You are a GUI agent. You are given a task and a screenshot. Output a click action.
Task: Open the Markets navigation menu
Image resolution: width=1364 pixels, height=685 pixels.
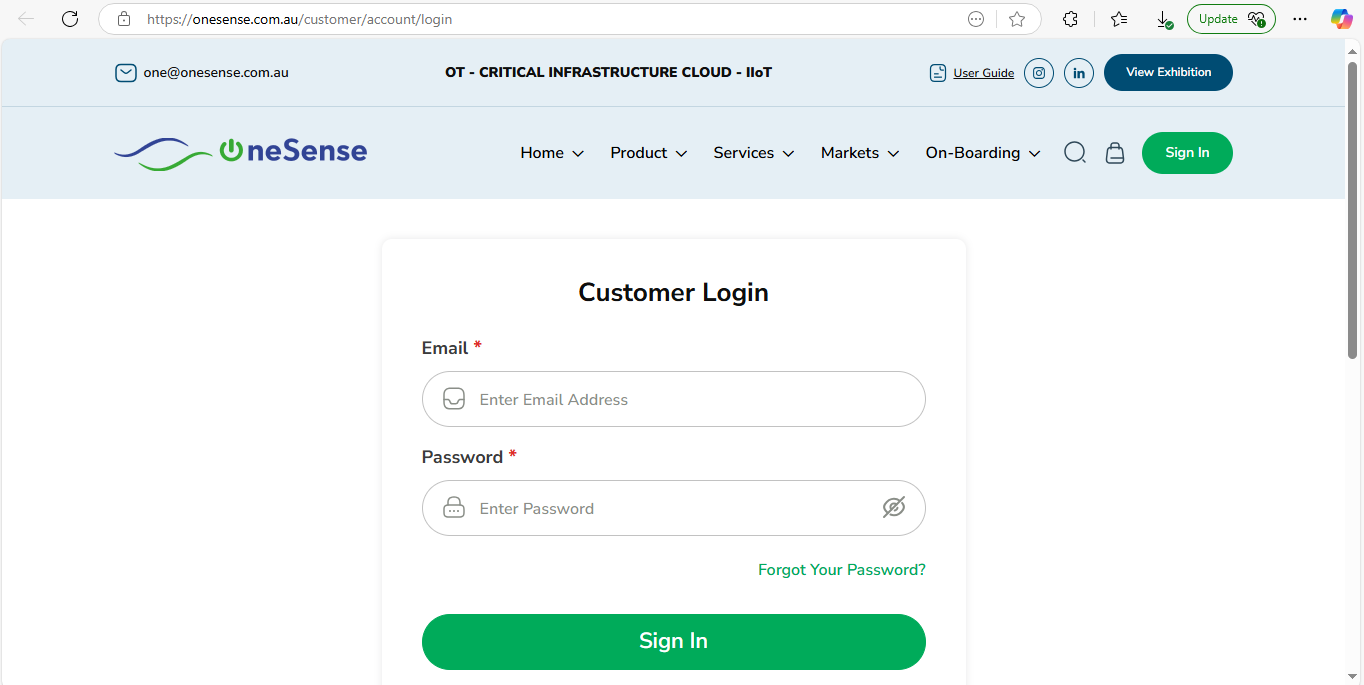[x=860, y=153]
